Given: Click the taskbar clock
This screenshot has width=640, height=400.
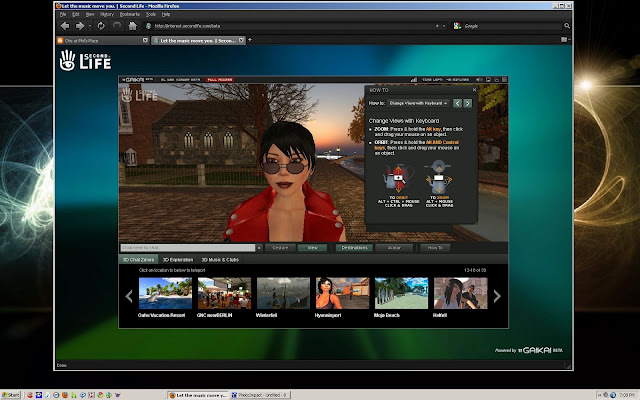Looking at the screenshot, I should (627, 395).
